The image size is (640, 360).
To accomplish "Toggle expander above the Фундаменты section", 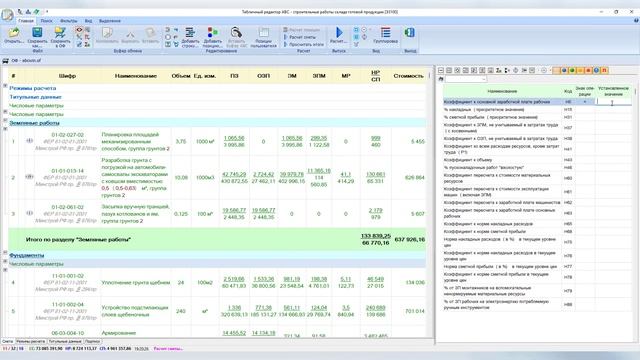I will (x=5, y=253).
